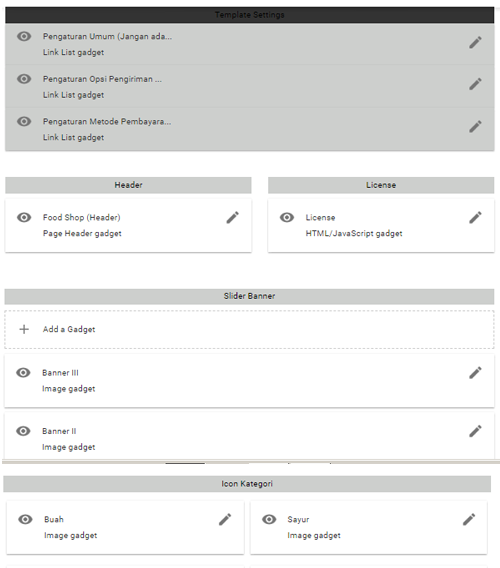Select the Icon Kategori section header
This screenshot has height=568, width=500.
[x=247, y=484]
